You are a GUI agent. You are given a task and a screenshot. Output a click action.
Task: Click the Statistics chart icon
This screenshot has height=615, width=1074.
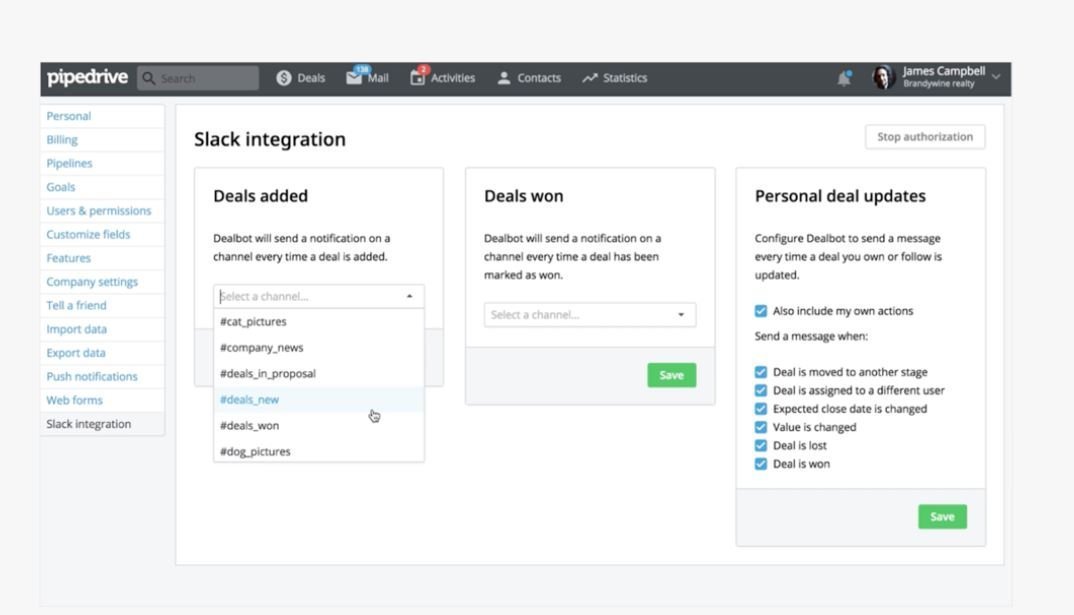pyautogui.click(x=590, y=78)
